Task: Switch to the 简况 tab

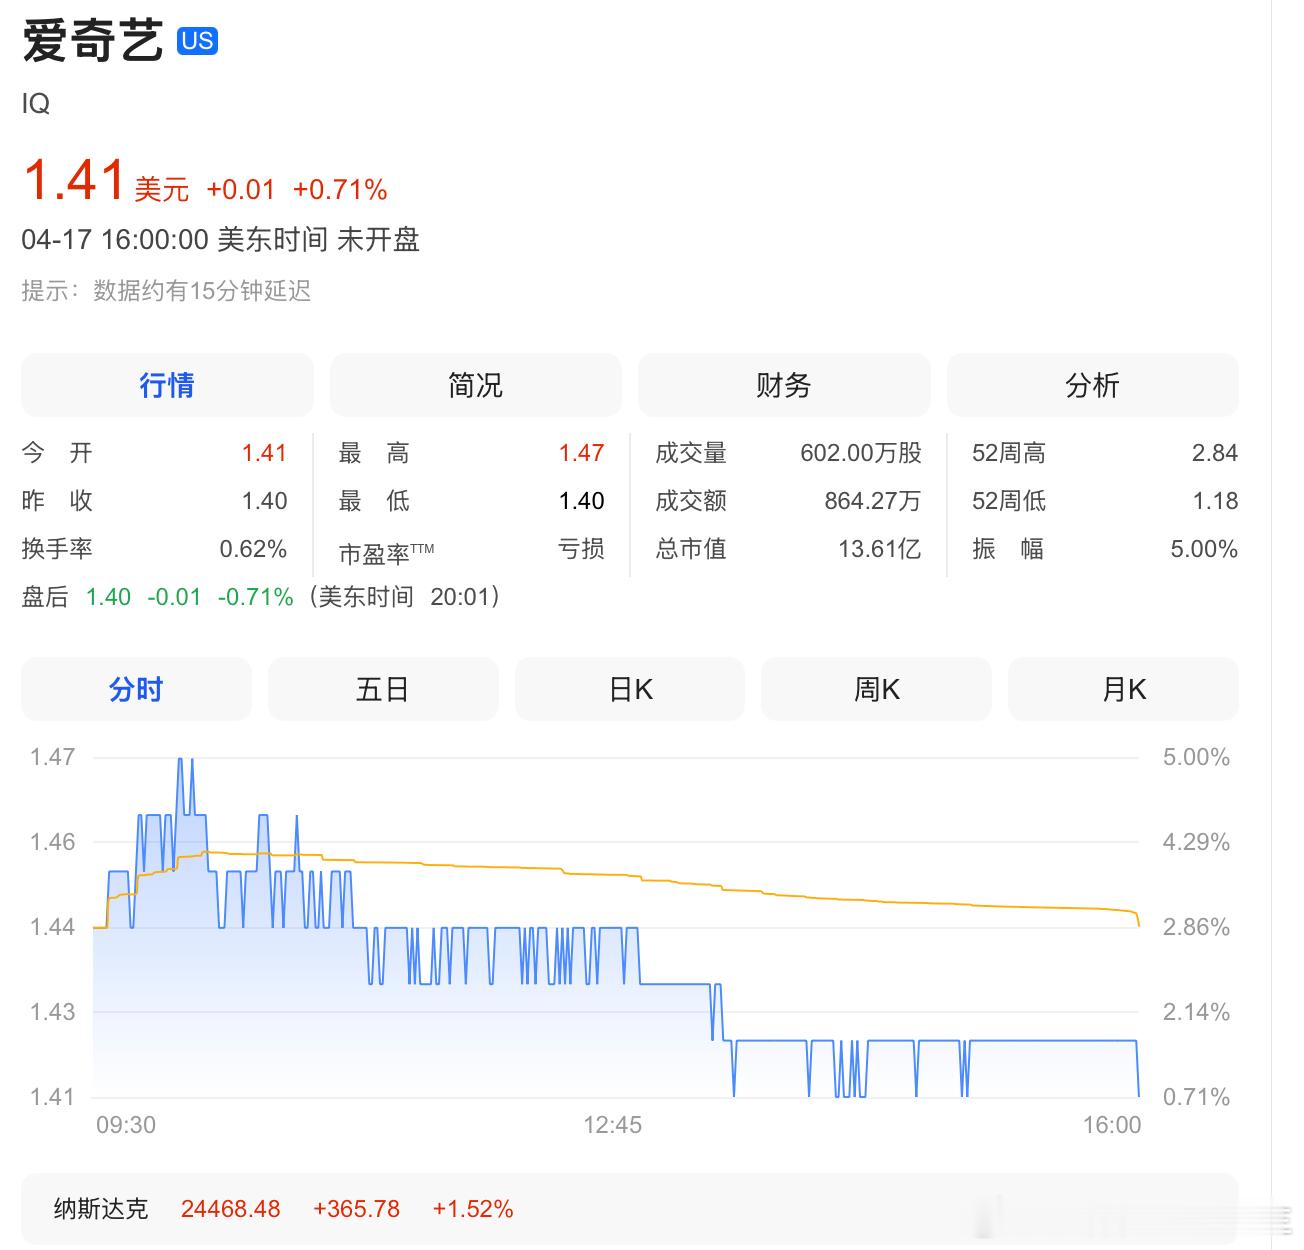Action: tap(476, 385)
